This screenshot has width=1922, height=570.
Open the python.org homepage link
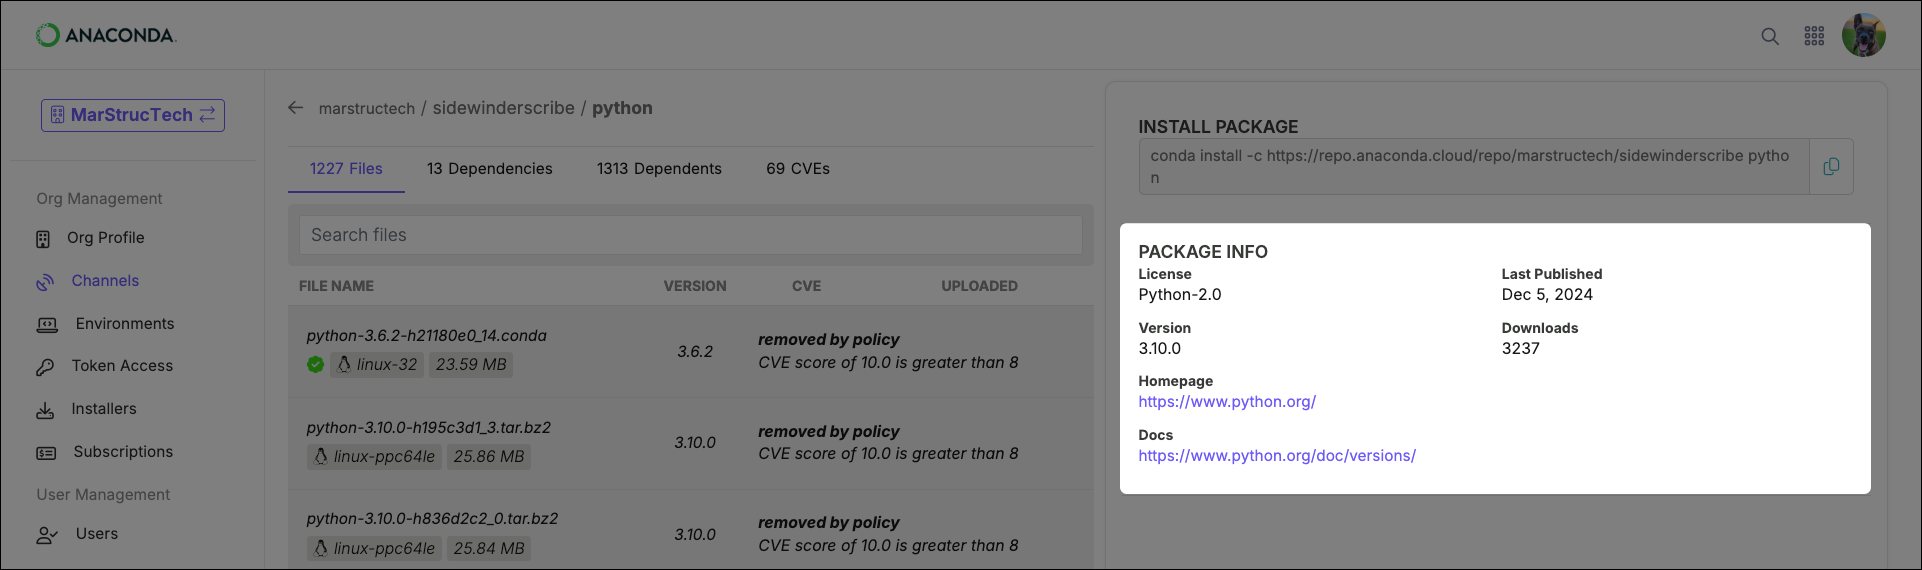point(1226,402)
